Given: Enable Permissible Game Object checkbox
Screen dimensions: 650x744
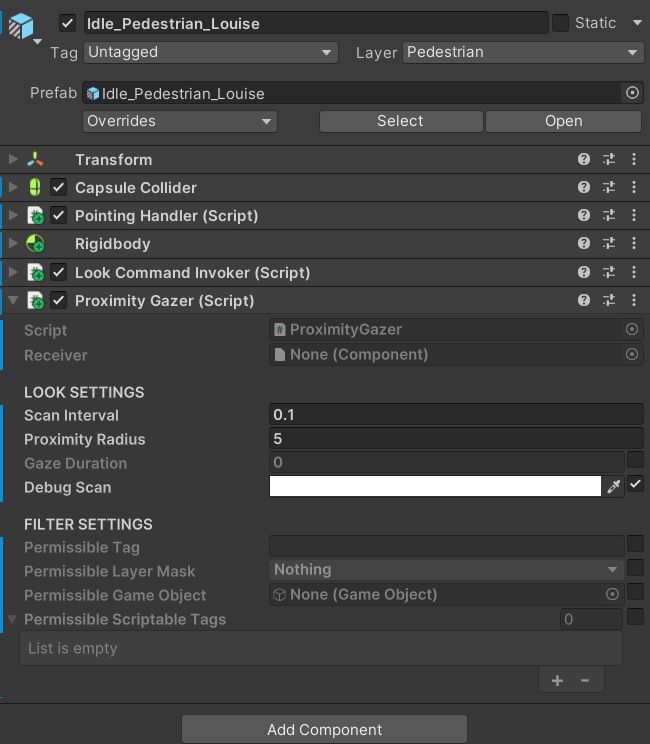Looking at the screenshot, I should (x=635, y=592).
